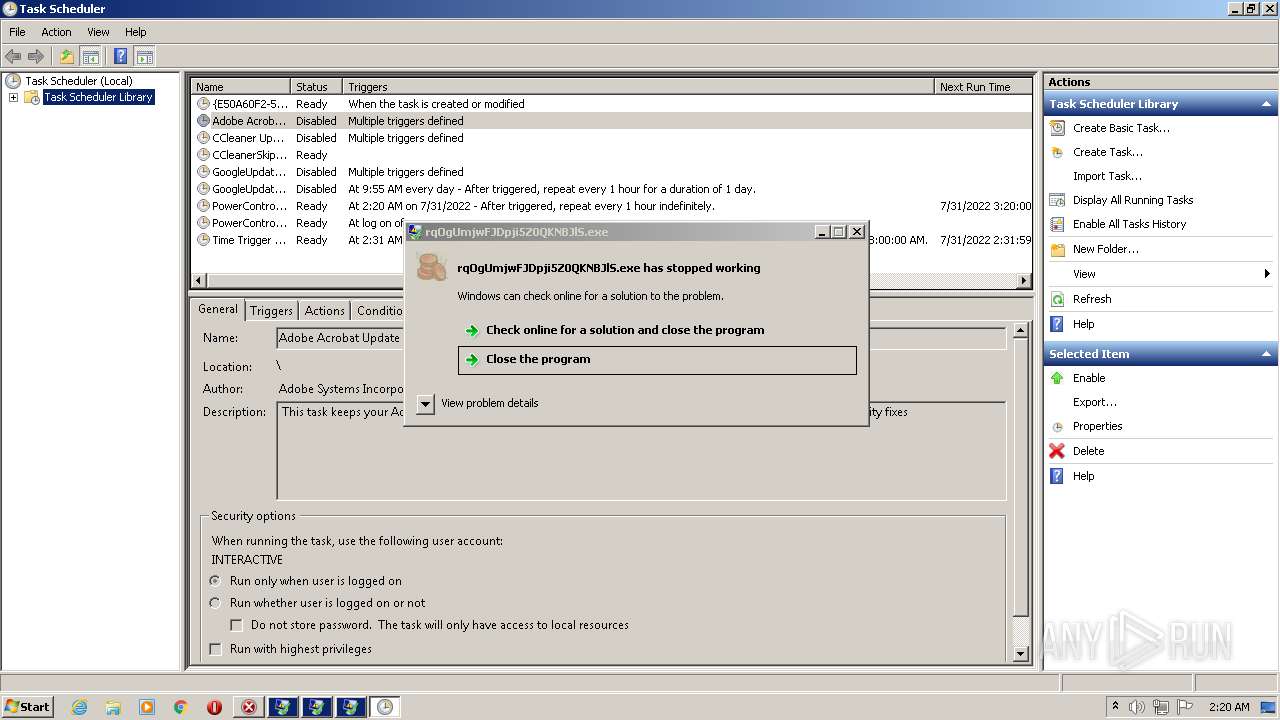The width and height of the screenshot is (1280, 720).
Task: Expand View problem details arrow
Action: click(x=425, y=403)
